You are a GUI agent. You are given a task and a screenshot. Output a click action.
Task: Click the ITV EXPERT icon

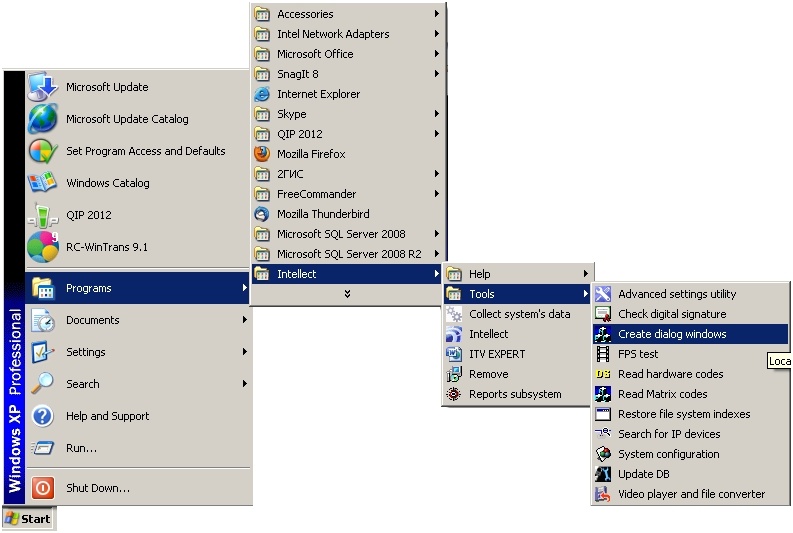(454, 354)
